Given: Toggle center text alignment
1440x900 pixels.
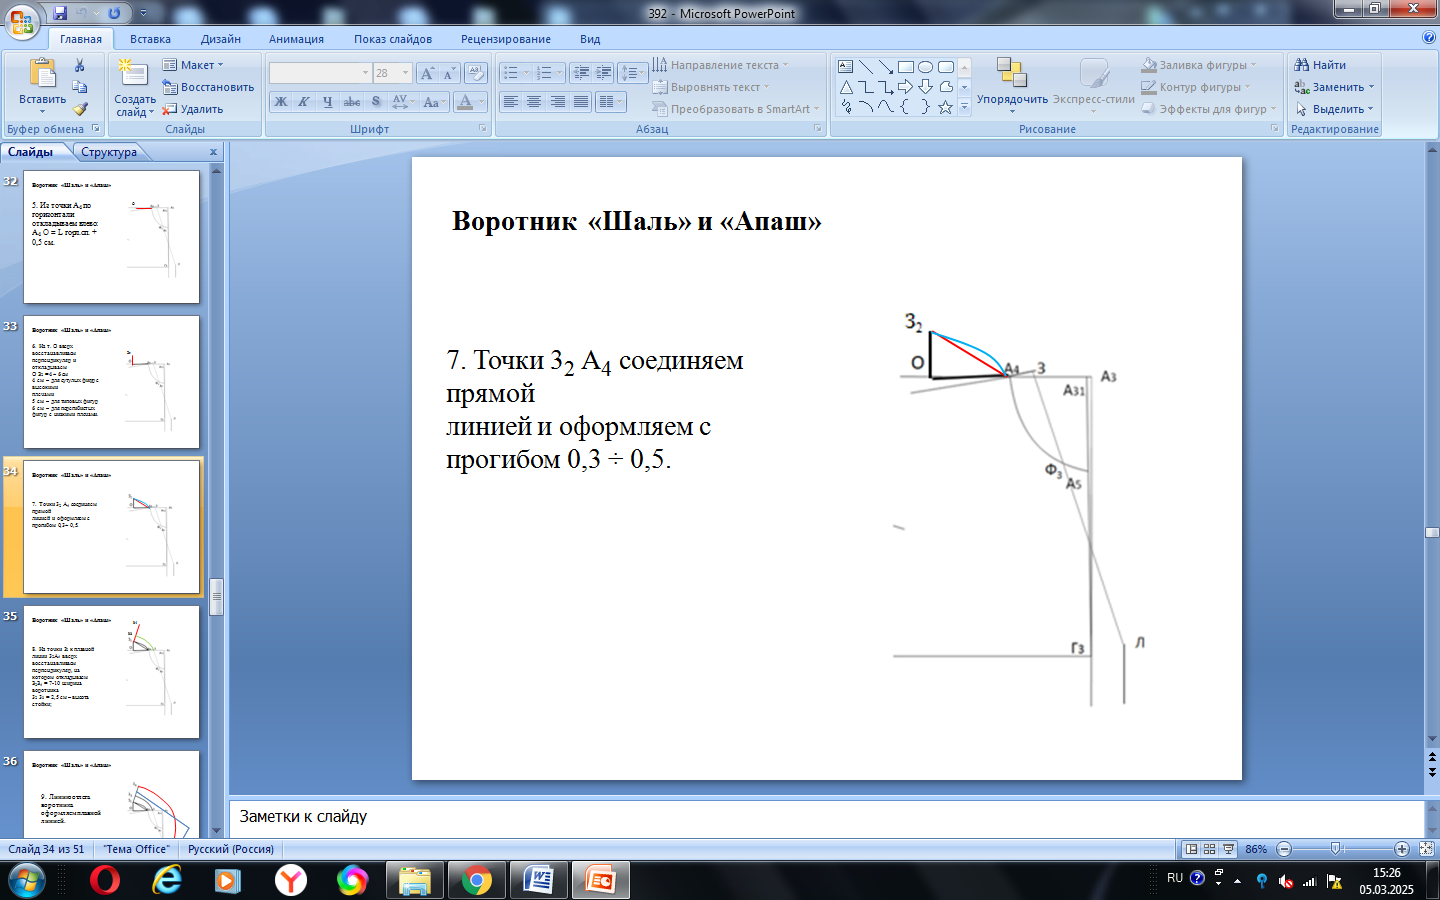Looking at the screenshot, I should pos(534,102).
